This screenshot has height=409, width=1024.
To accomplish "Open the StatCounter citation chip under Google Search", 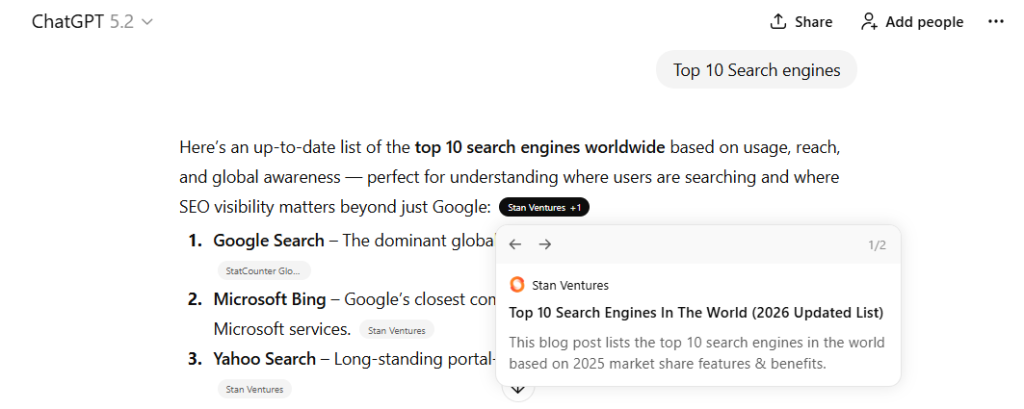I will pyautogui.click(x=264, y=270).
